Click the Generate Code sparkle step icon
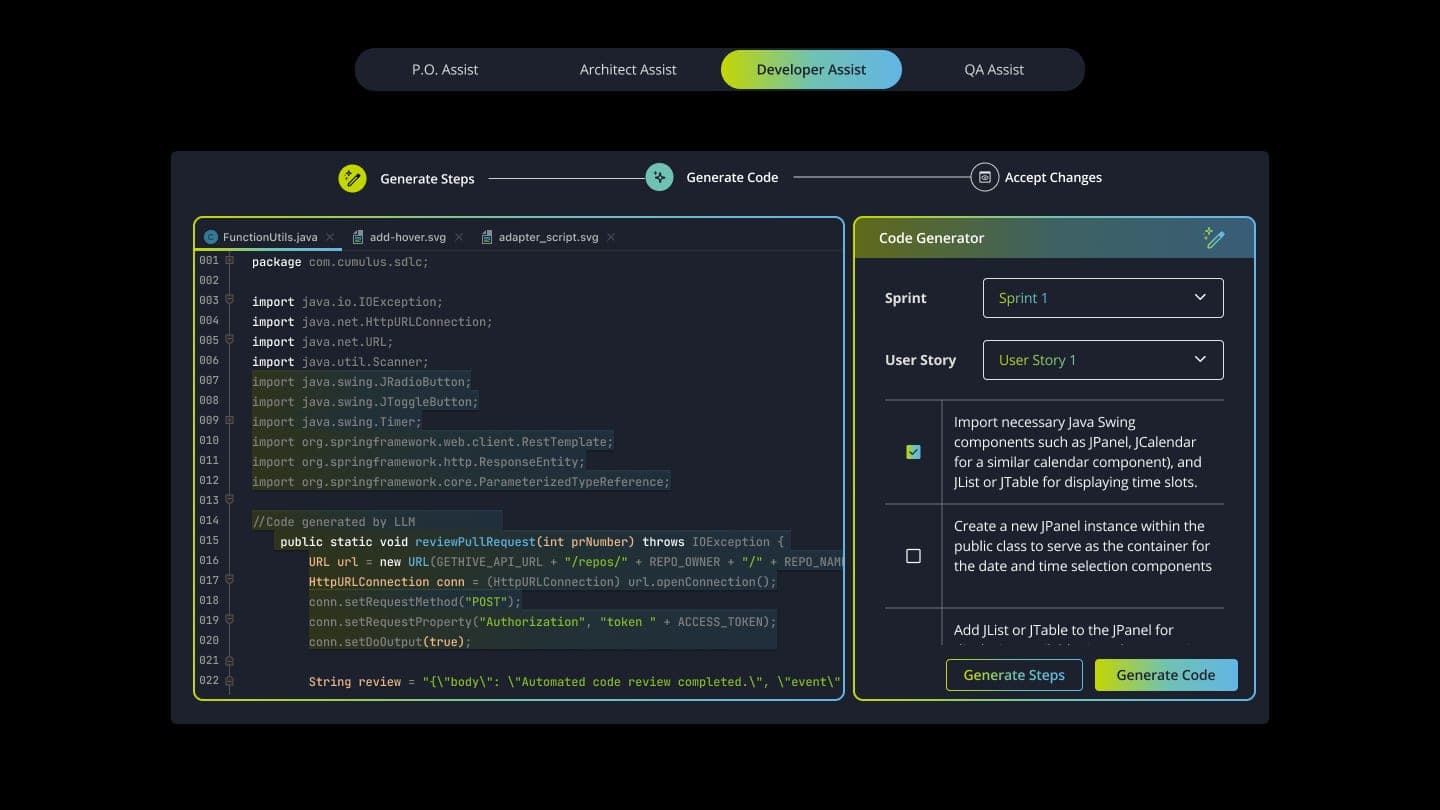 (x=659, y=177)
